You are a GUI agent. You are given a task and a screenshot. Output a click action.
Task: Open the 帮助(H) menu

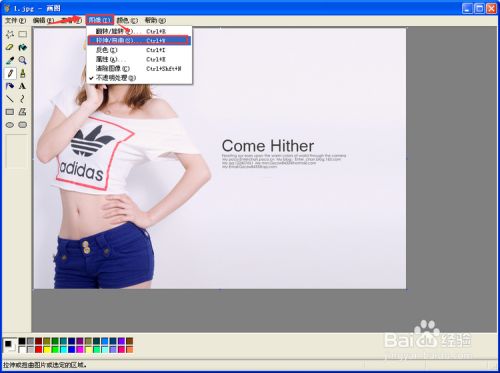pyautogui.click(x=155, y=20)
